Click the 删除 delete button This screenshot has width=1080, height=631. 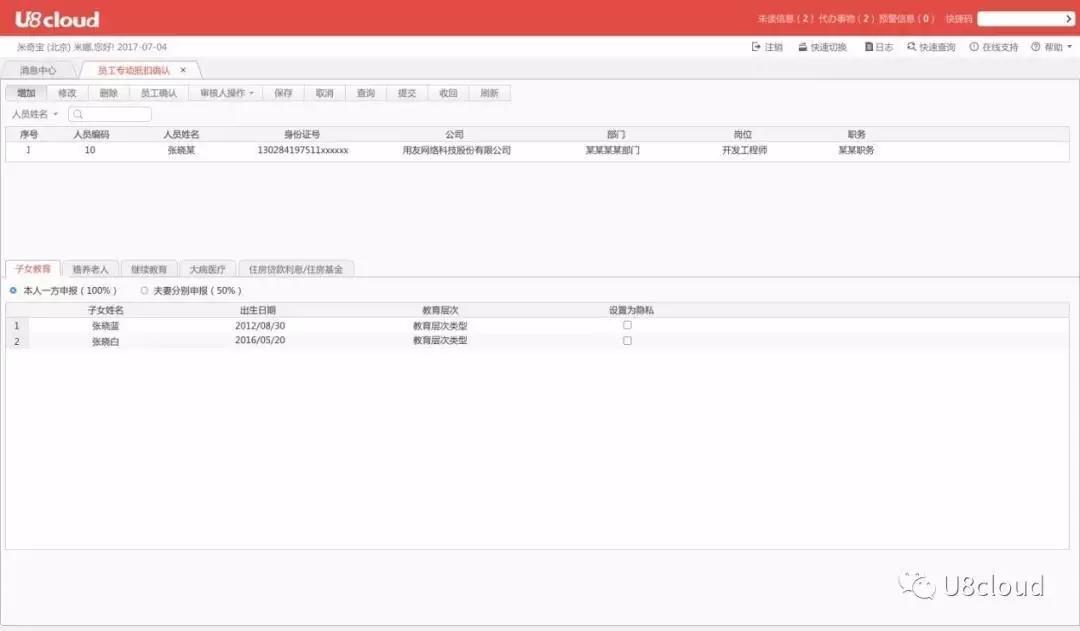point(109,93)
